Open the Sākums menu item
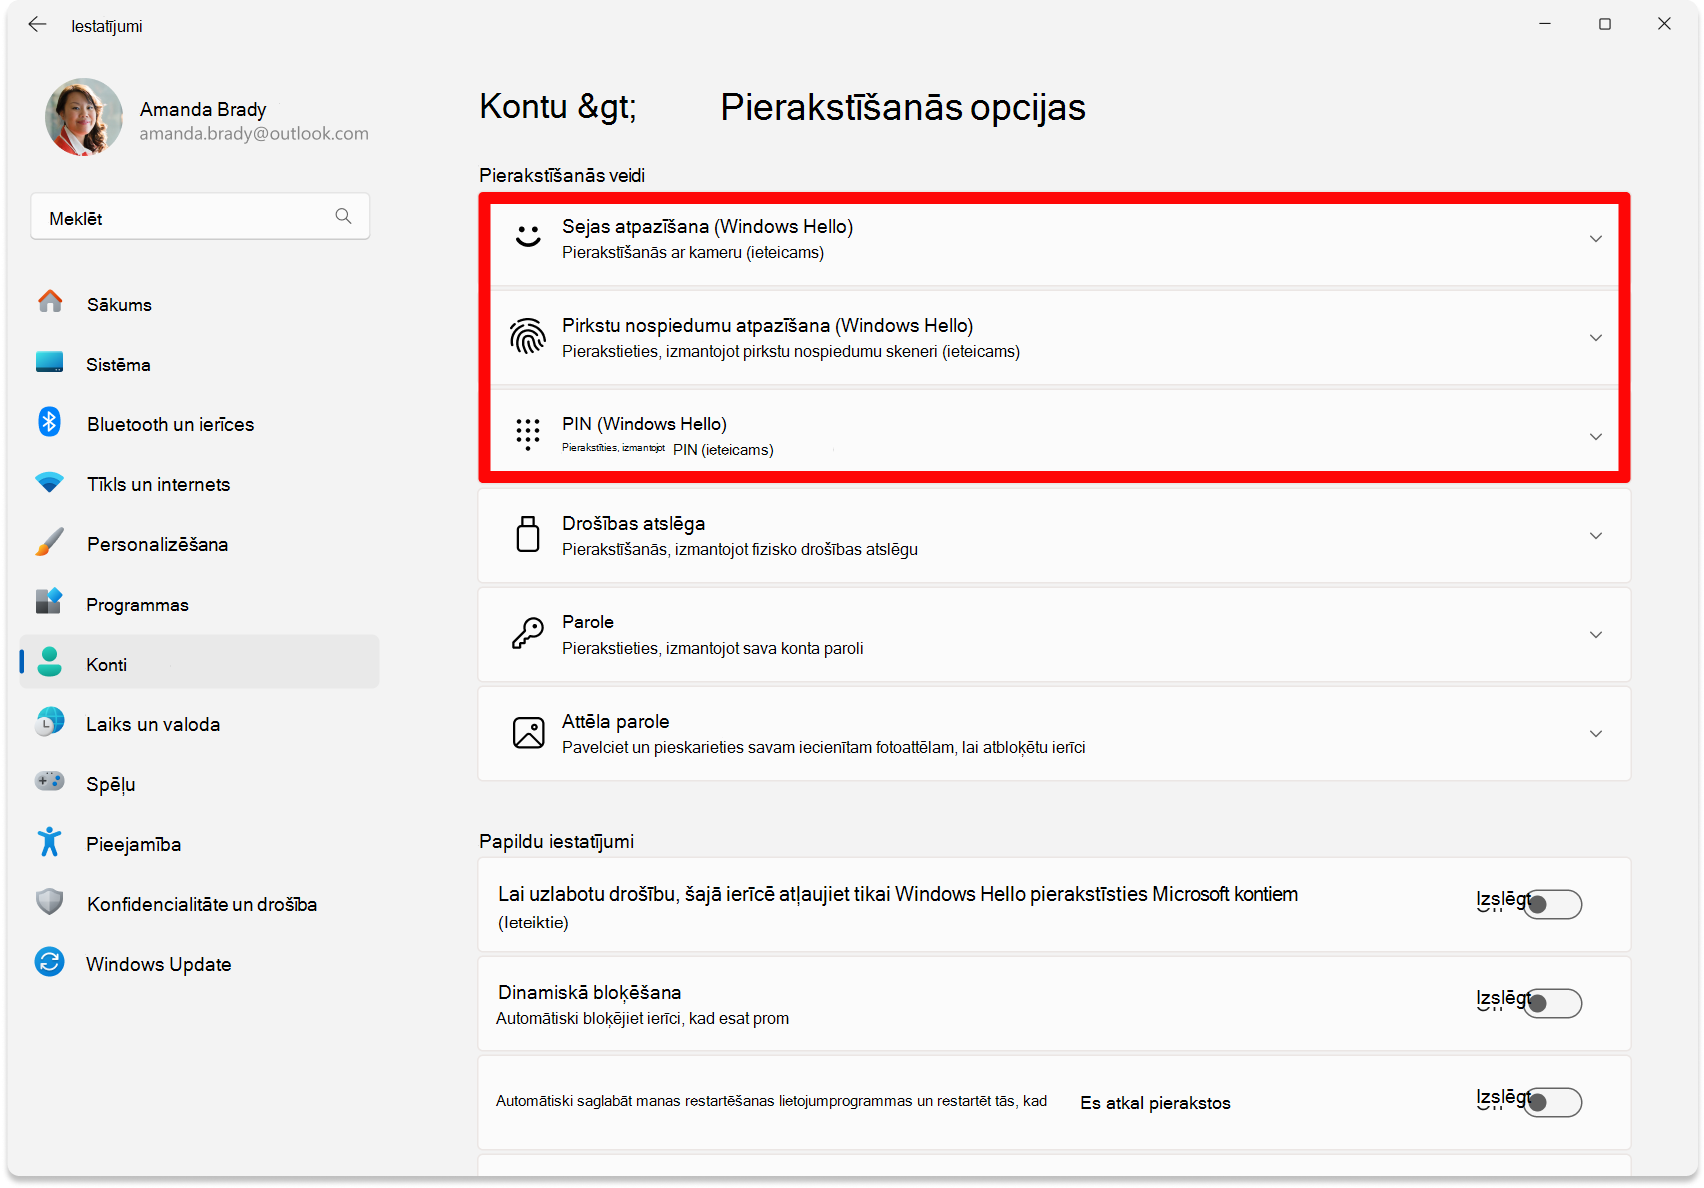This screenshot has width=1704, height=1188. tap(200, 304)
